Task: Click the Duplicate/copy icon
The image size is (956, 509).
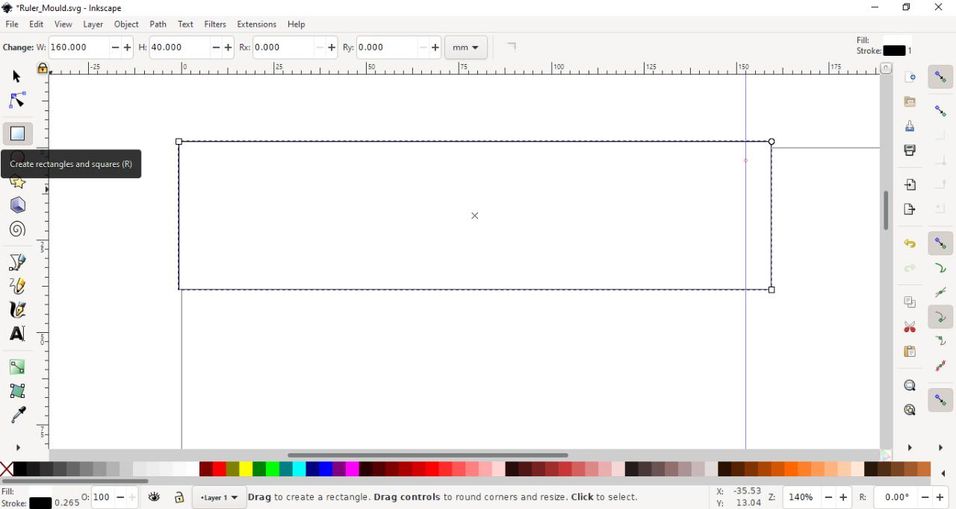Action: point(910,302)
